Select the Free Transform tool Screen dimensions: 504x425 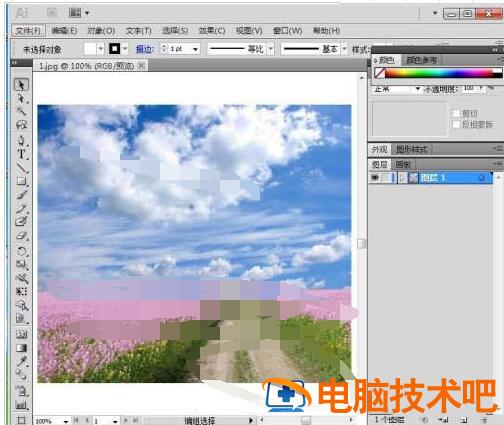[x=21, y=291]
